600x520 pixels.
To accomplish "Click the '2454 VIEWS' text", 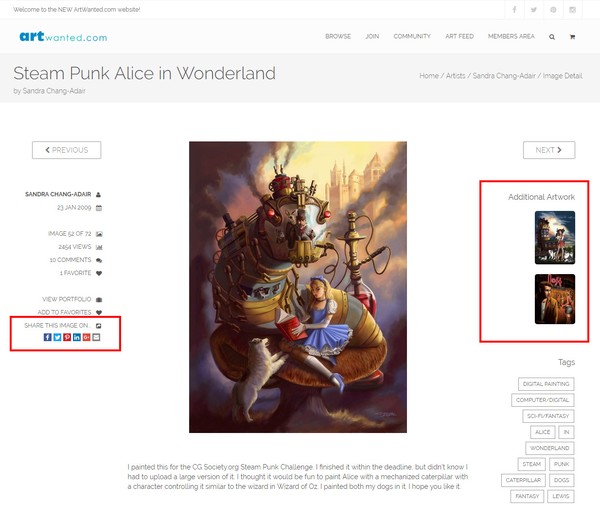I will 75,247.
